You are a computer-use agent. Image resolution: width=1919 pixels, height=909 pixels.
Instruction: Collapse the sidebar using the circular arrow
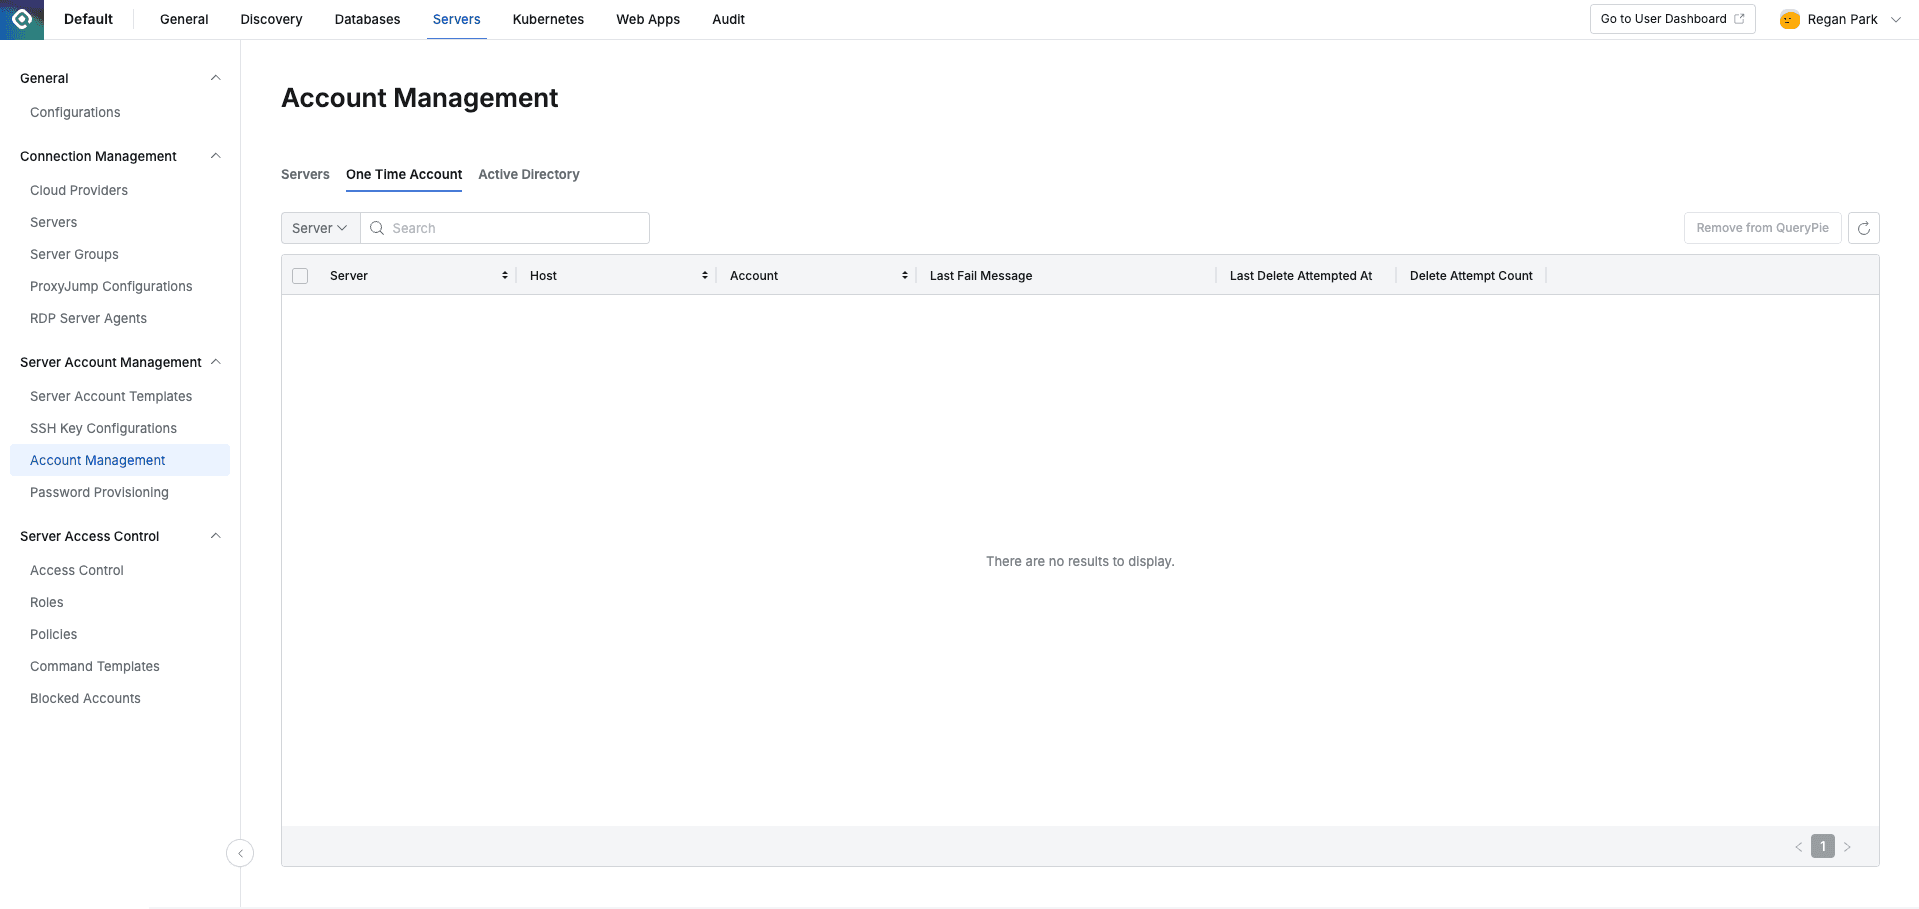[240, 853]
